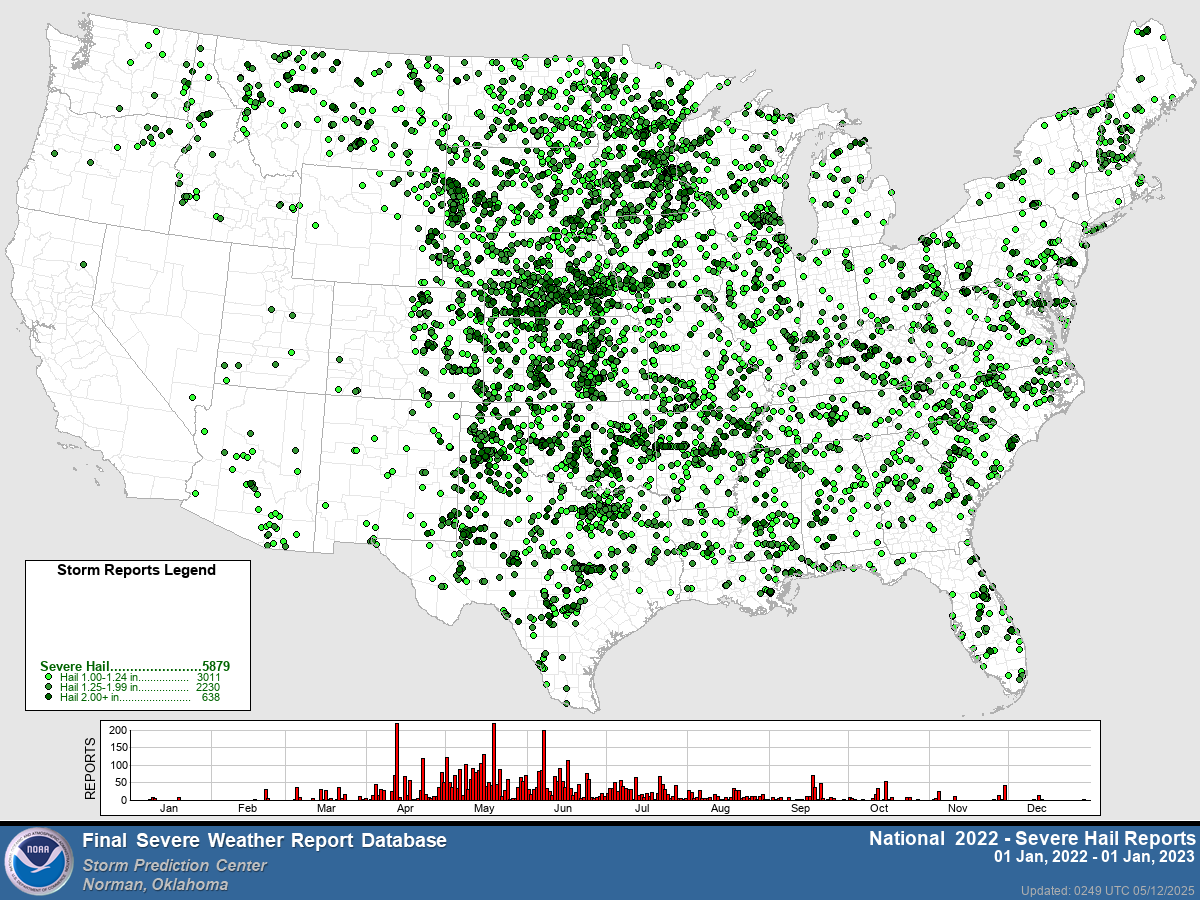Image resolution: width=1200 pixels, height=900 pixels.
Task: Click the NOAA circular logo
Action: (38, 862)
